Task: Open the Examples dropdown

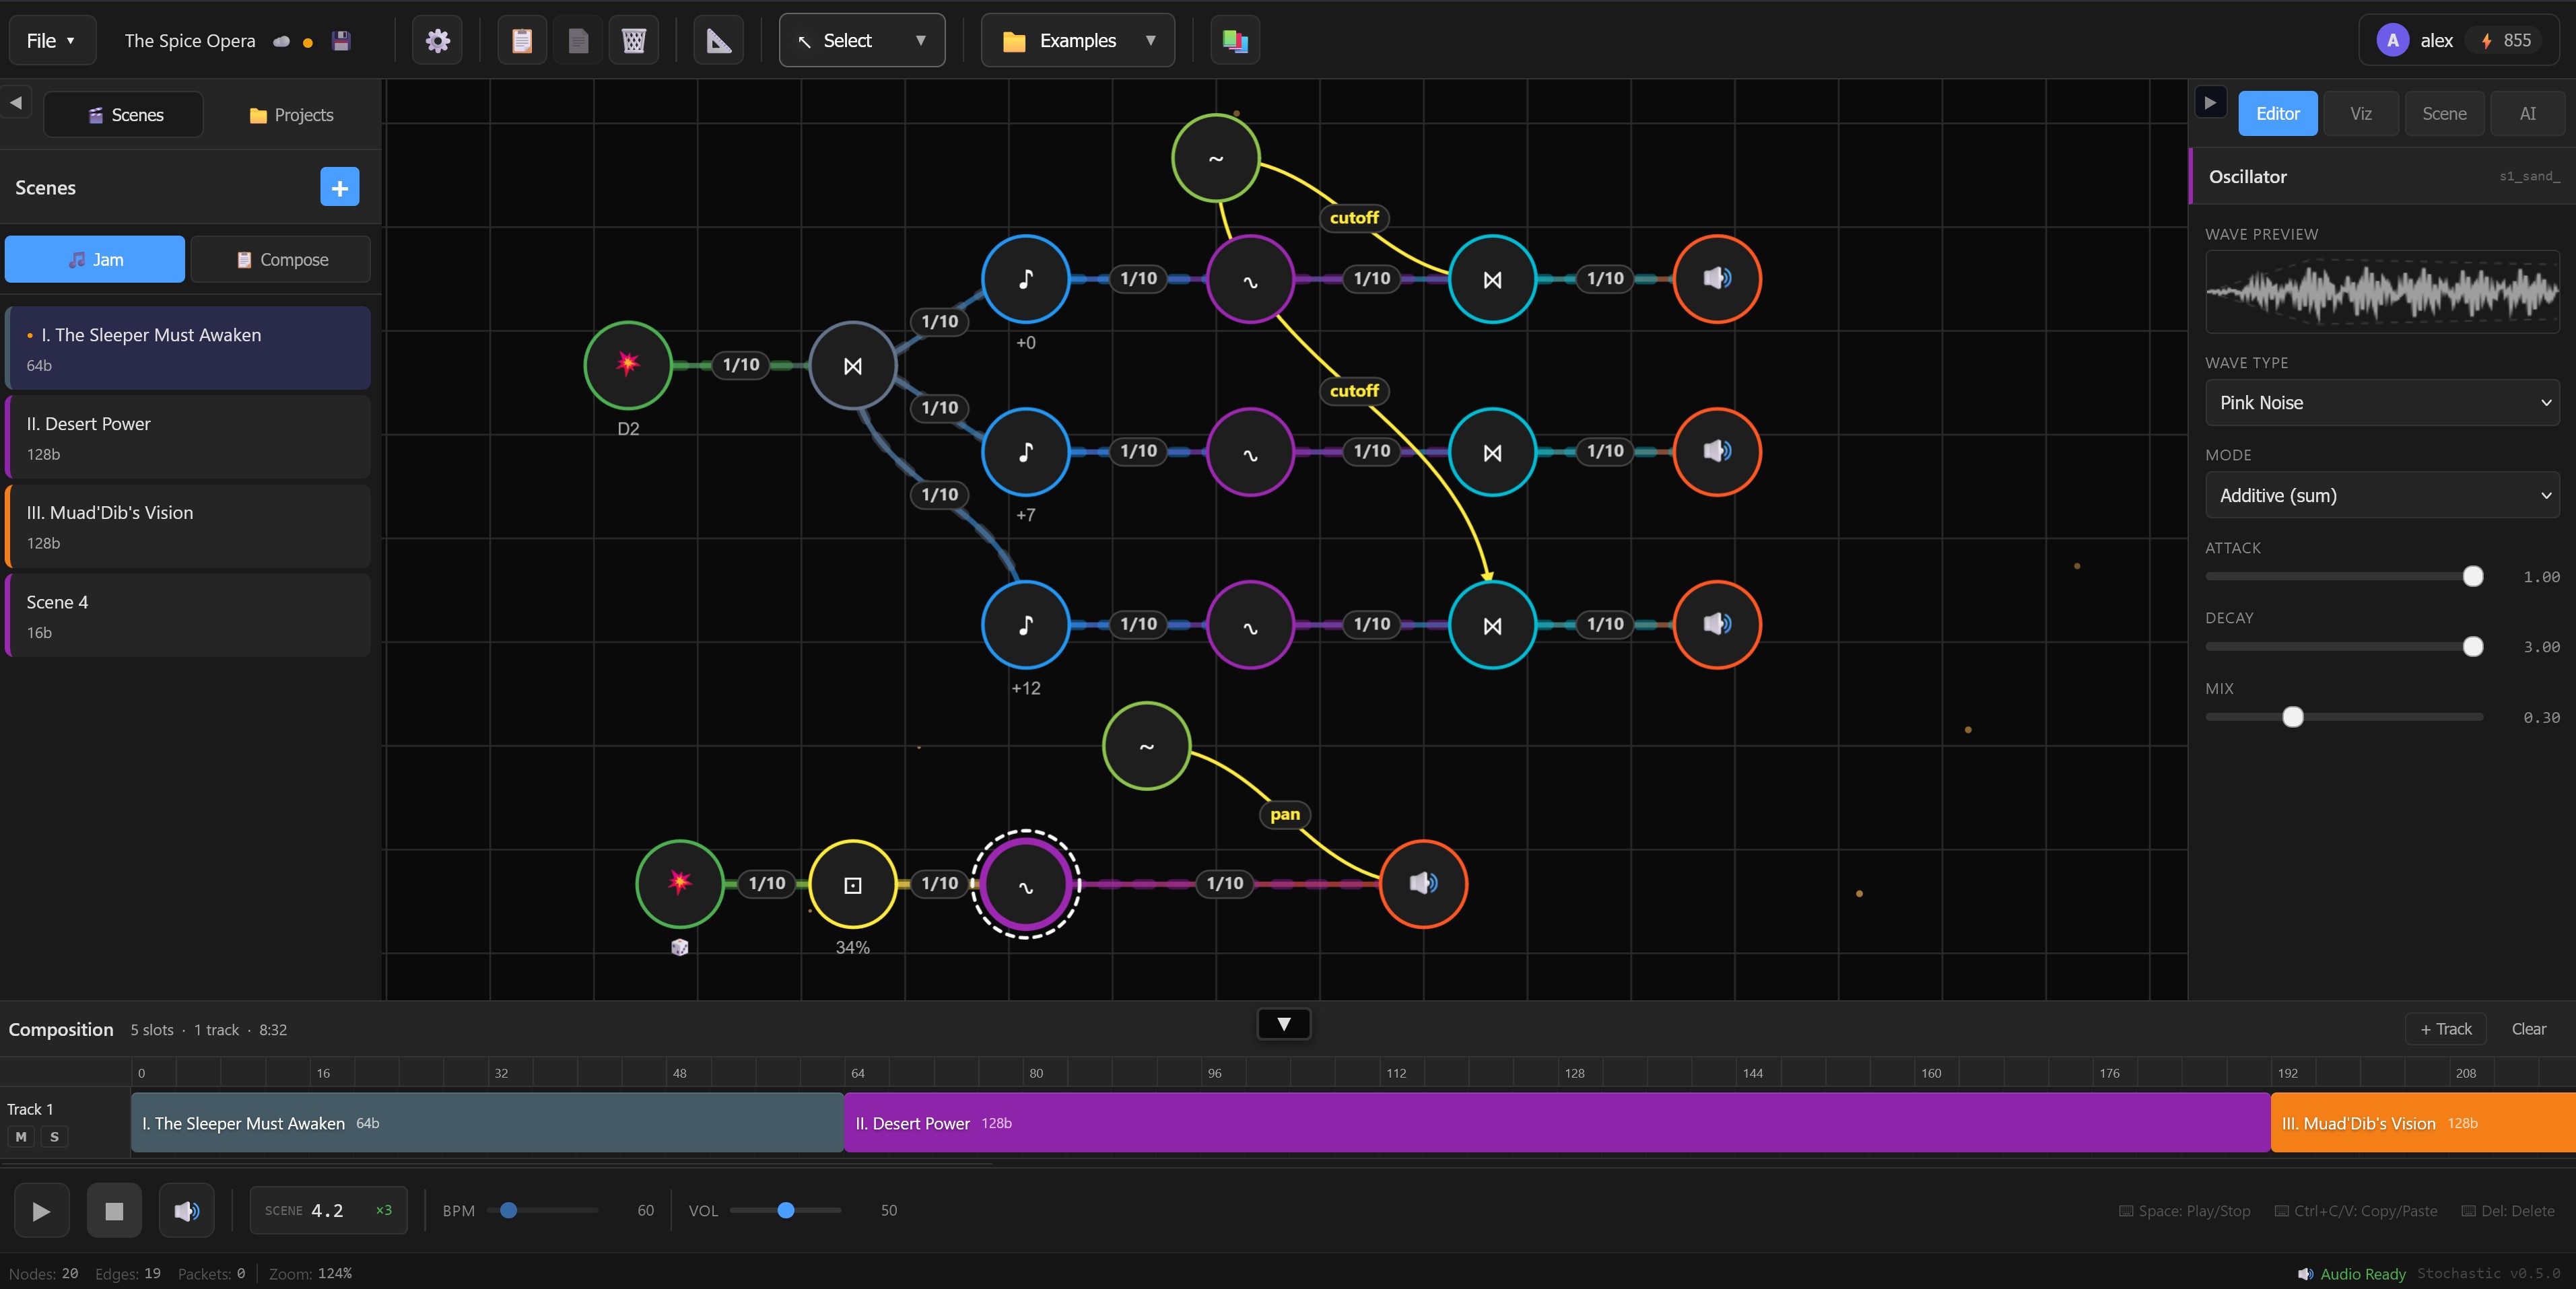Action: click(x=1077, y=40)
